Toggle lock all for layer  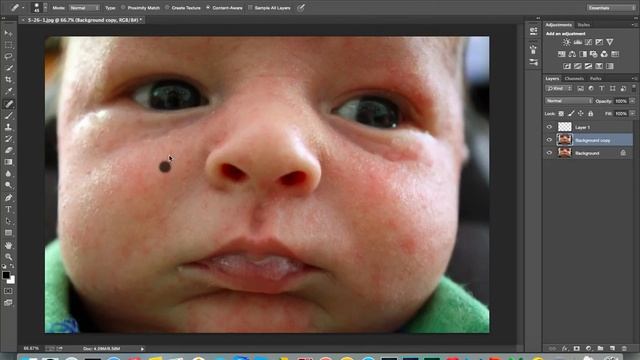click(591, 113)
